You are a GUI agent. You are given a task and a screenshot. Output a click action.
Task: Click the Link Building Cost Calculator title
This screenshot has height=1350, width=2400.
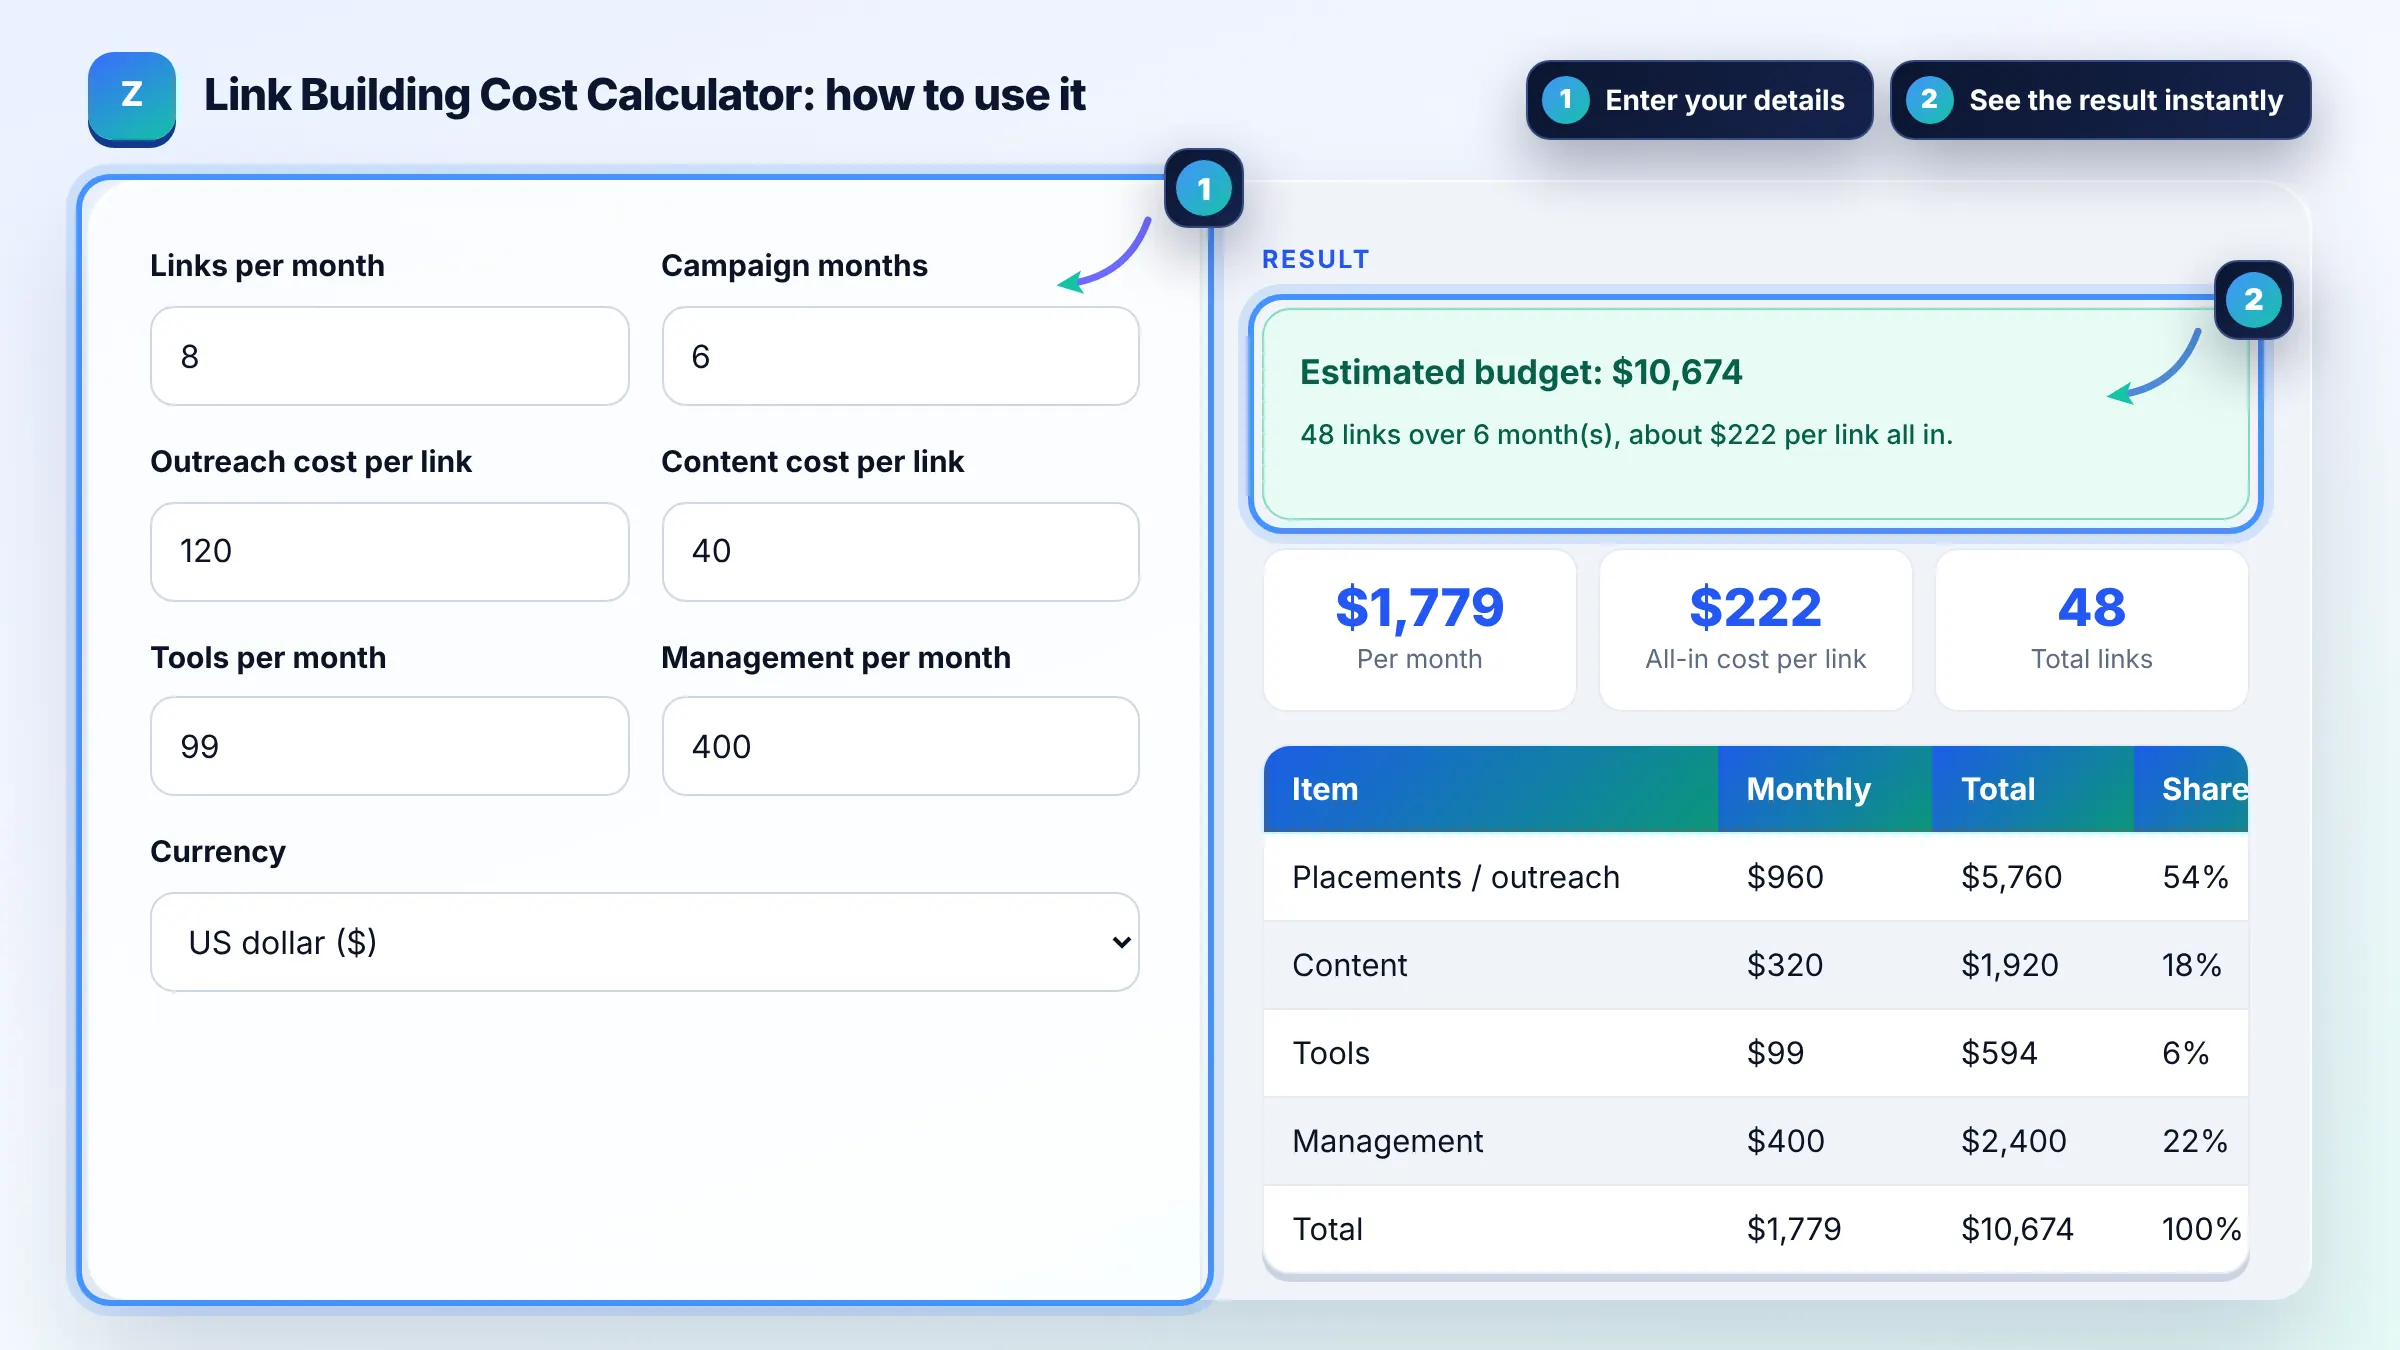(x=644, y=95)
